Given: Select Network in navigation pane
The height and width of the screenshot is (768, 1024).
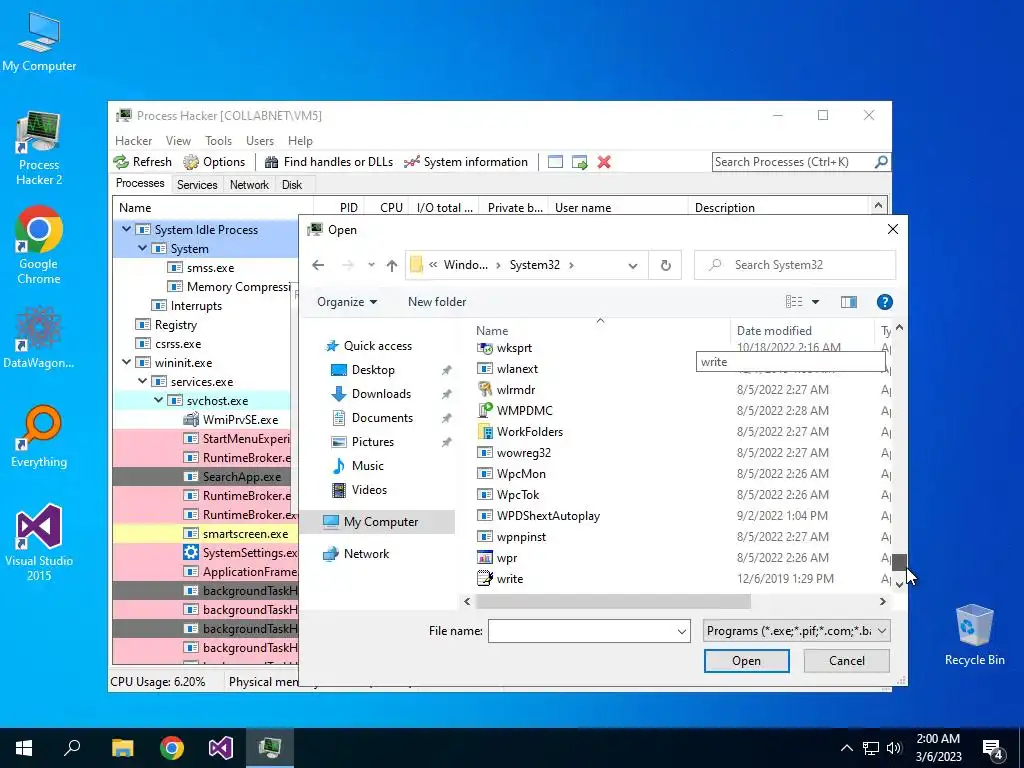Looking at the screenshot, I should click(x=366, y=554).
